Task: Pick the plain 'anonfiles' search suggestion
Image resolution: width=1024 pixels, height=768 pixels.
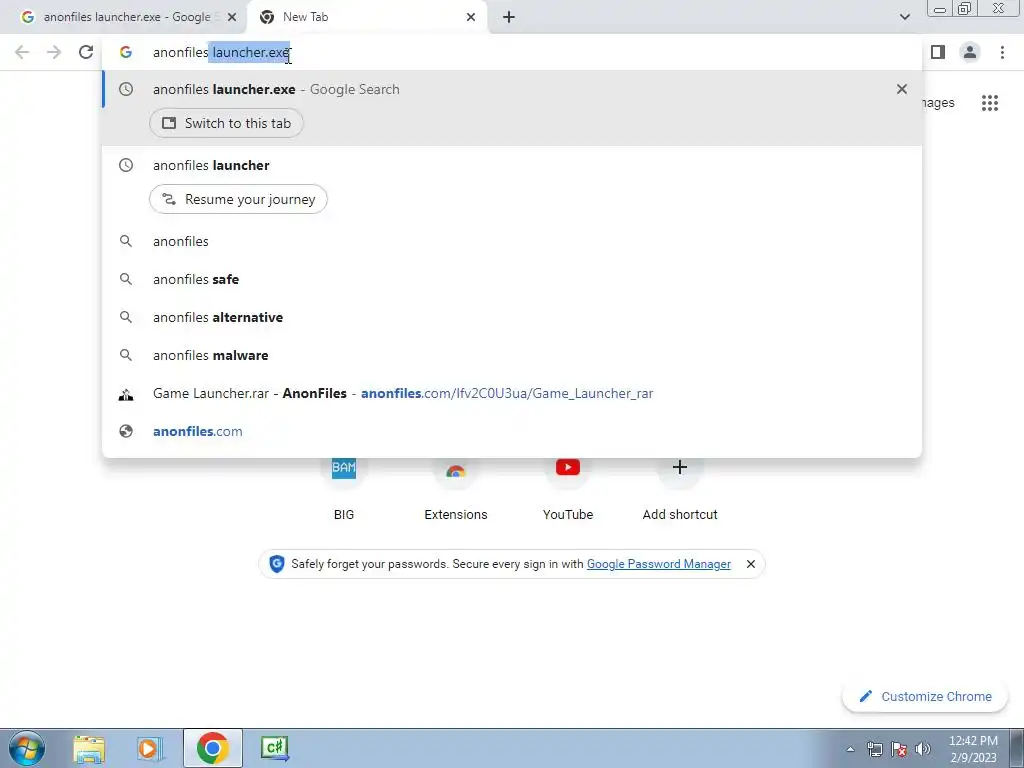Action: pos(512,242)
